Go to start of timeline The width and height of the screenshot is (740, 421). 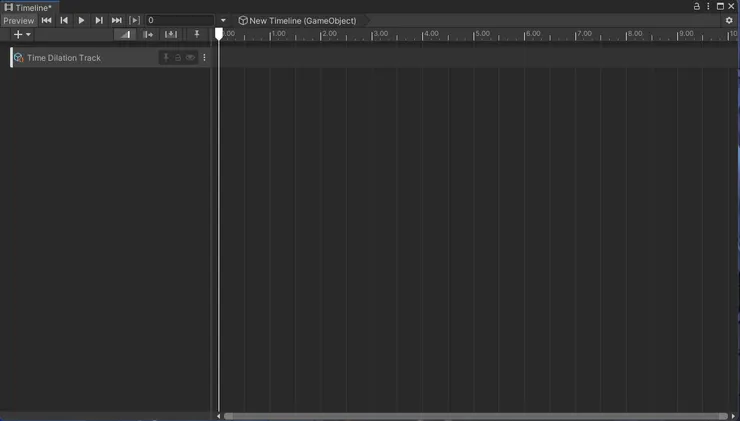tap(46, 20)
